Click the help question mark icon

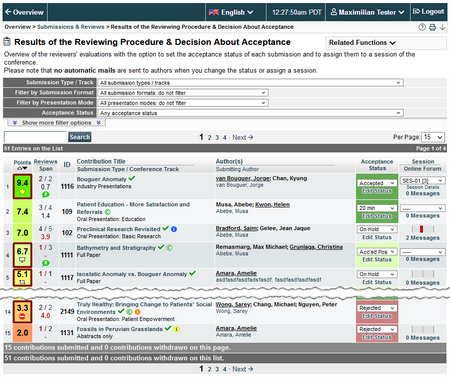point(422,27)
